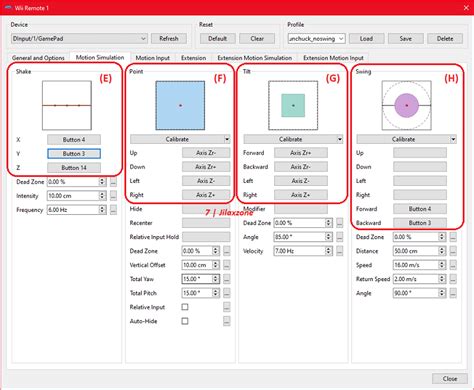Click the Tilt Angle 85.00 field
This screenshot has height=390, width=474.
click(303, 237)
